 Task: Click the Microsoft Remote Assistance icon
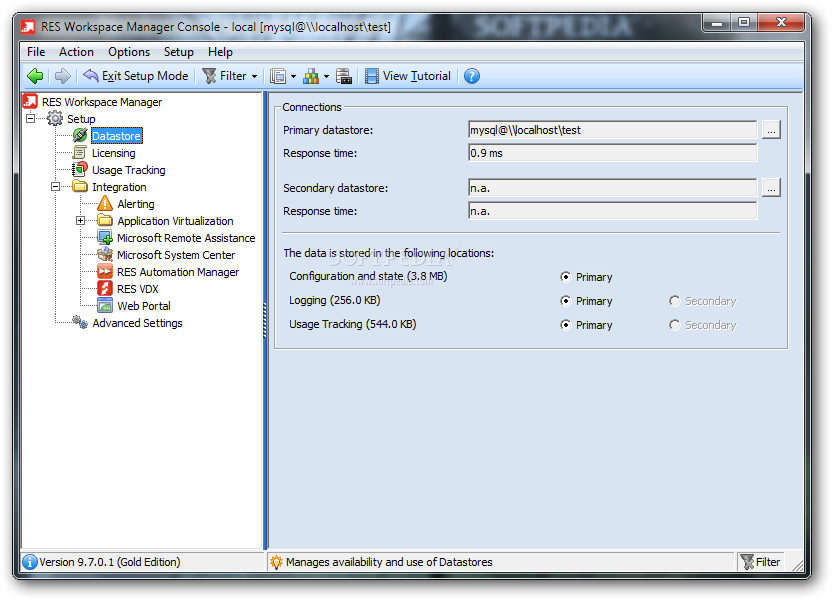tap(105, 238)
